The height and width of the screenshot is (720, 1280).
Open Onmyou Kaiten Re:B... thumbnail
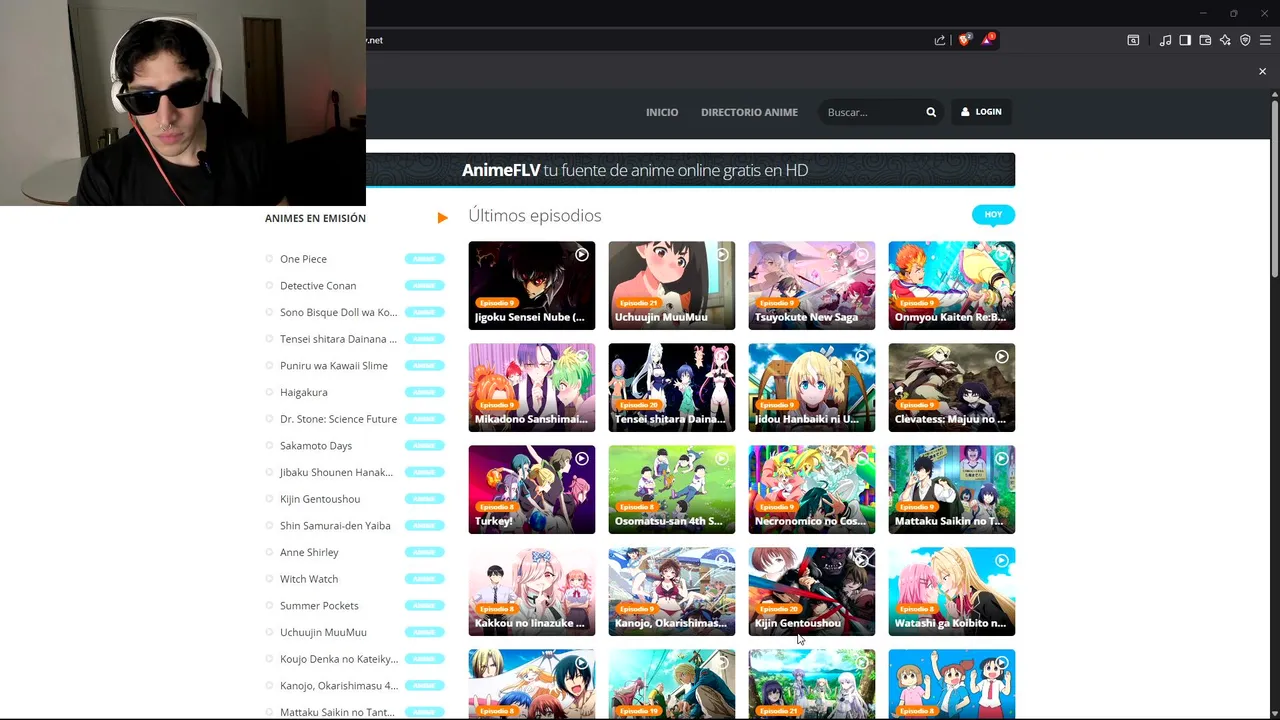click(x=952, y=285)
